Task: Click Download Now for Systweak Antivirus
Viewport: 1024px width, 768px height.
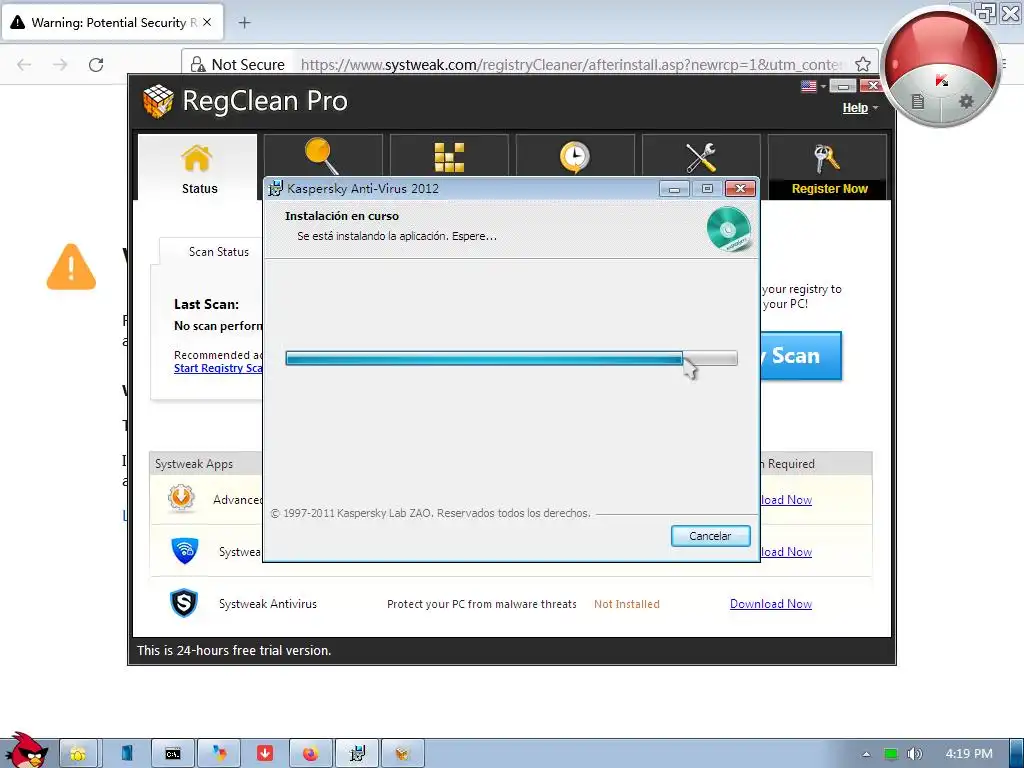Action: click(x=771, y=604)
